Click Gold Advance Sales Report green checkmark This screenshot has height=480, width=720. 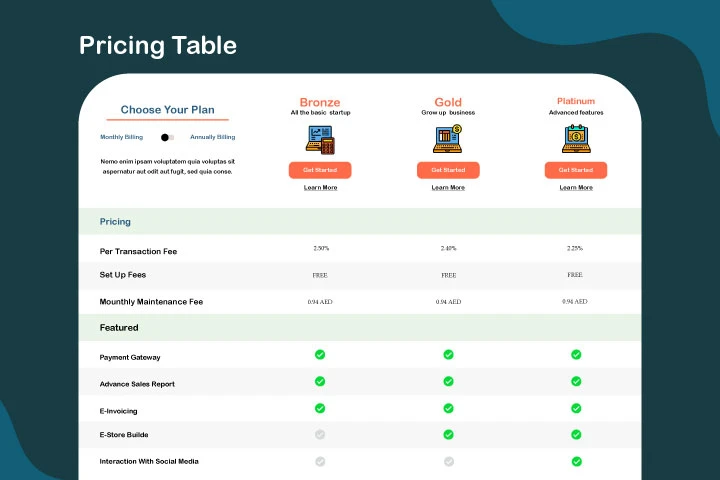(x=448, y=381)
